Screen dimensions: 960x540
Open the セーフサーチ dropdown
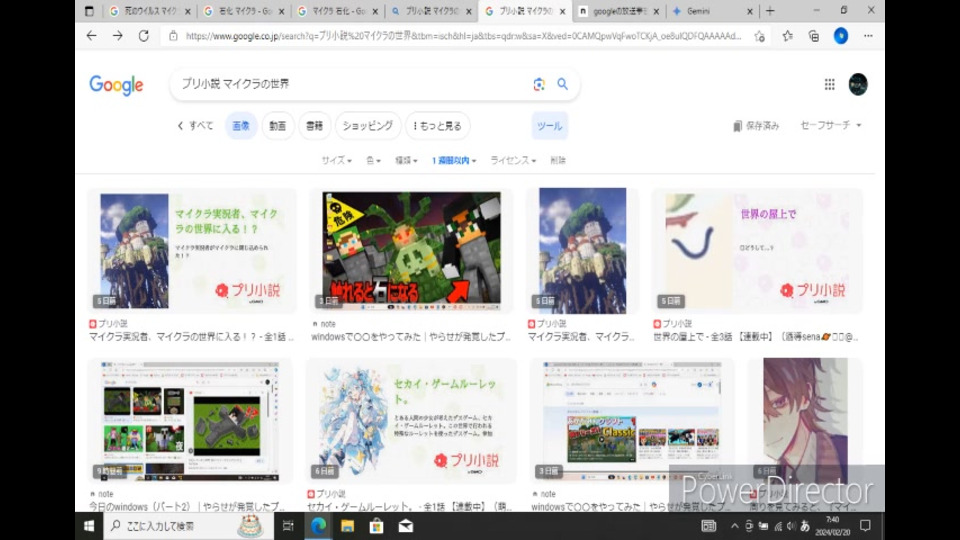coord(831,125)
